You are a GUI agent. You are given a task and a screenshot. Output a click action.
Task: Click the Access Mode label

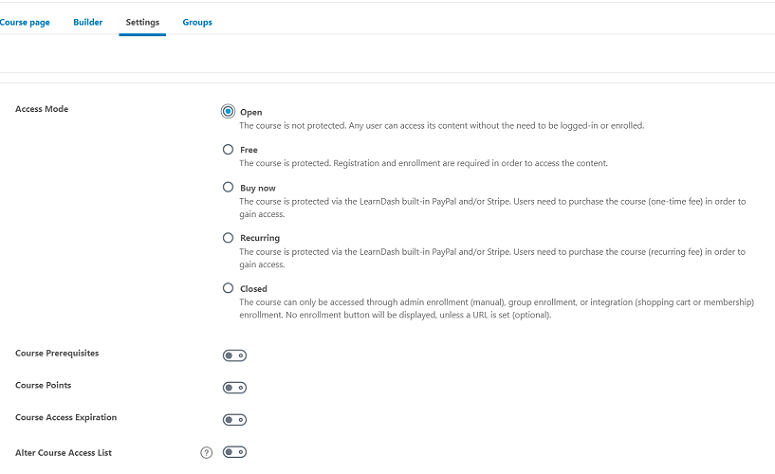pos(42,109)
